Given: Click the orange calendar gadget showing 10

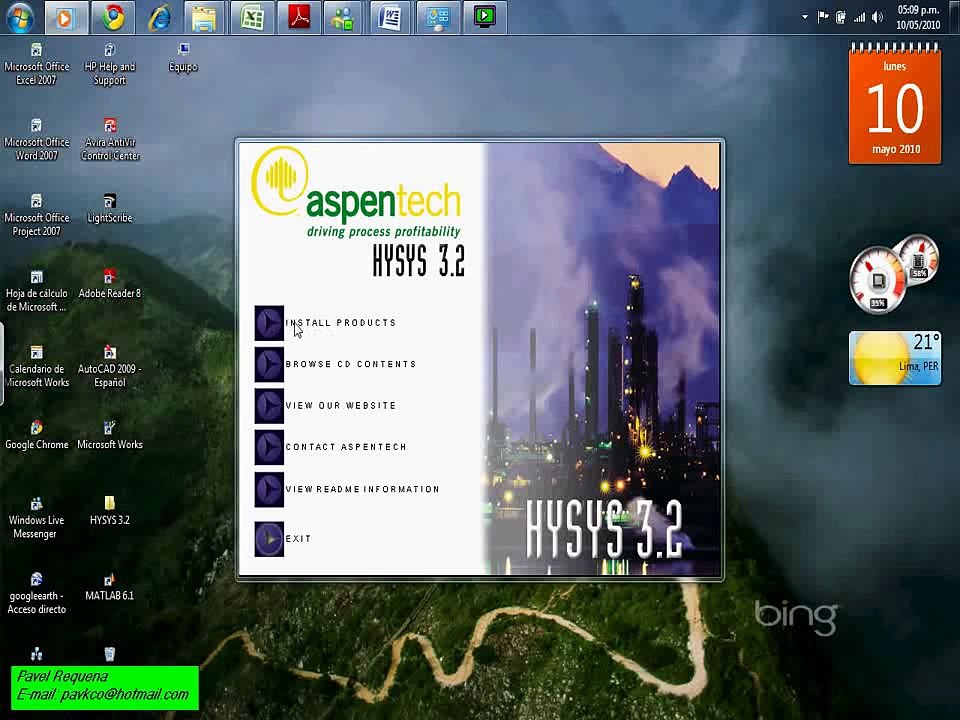Looking at the screenshot, I should [x=894, y=104].
